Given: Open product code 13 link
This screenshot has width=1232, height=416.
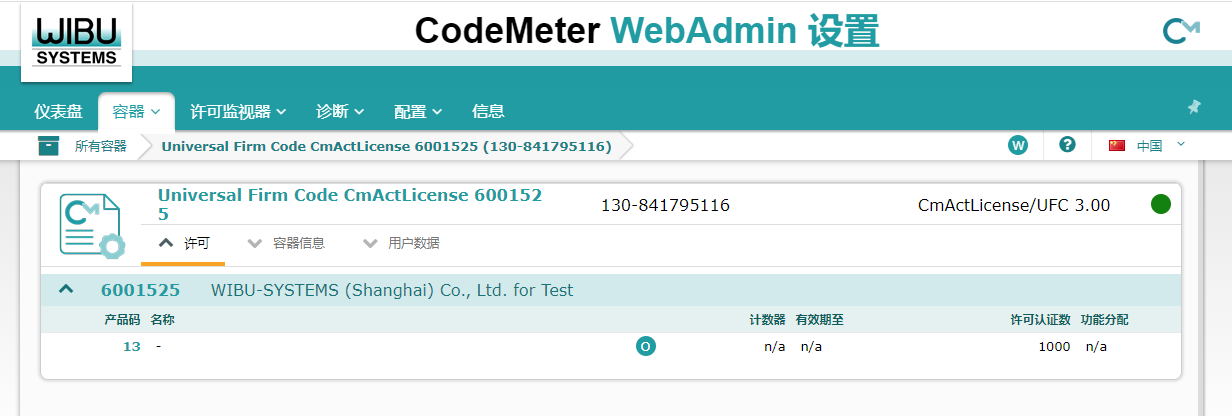Looking at the screenshot, I should [x=132, y=347].
